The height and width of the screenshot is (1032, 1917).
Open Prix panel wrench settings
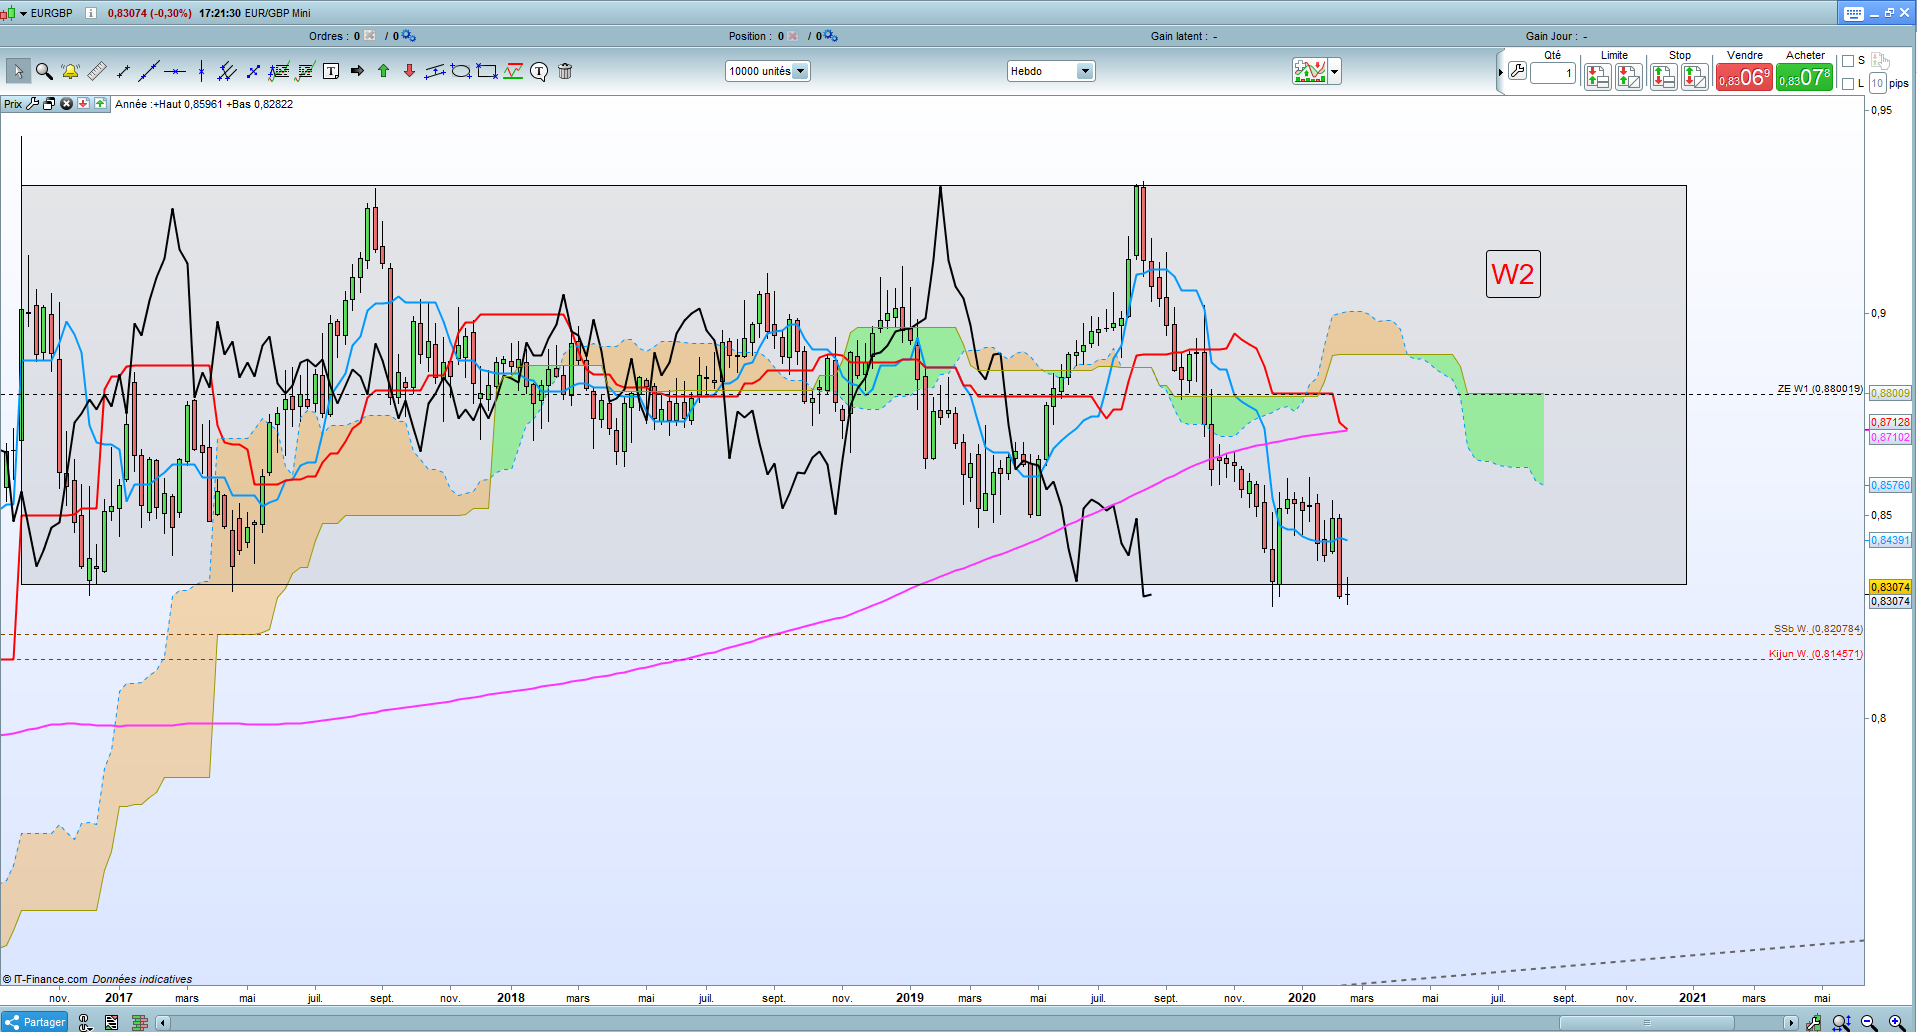tap(33, 104)
